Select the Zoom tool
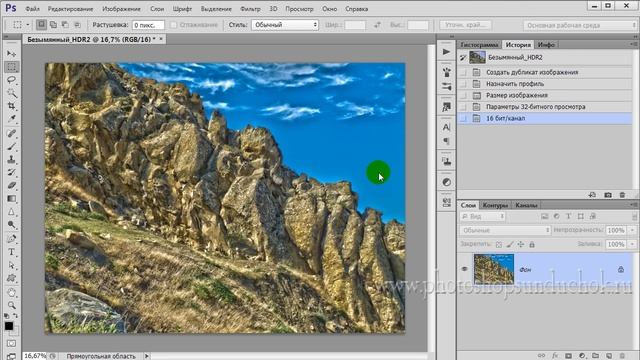This screenshot has width=640, height=360. coord(11,305)
